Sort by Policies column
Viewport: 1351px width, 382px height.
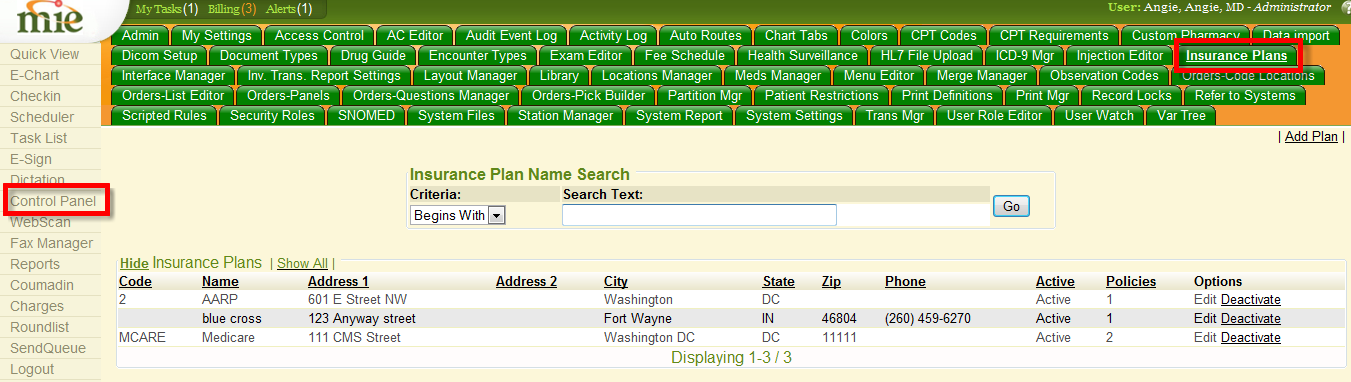pos(1131,282)
